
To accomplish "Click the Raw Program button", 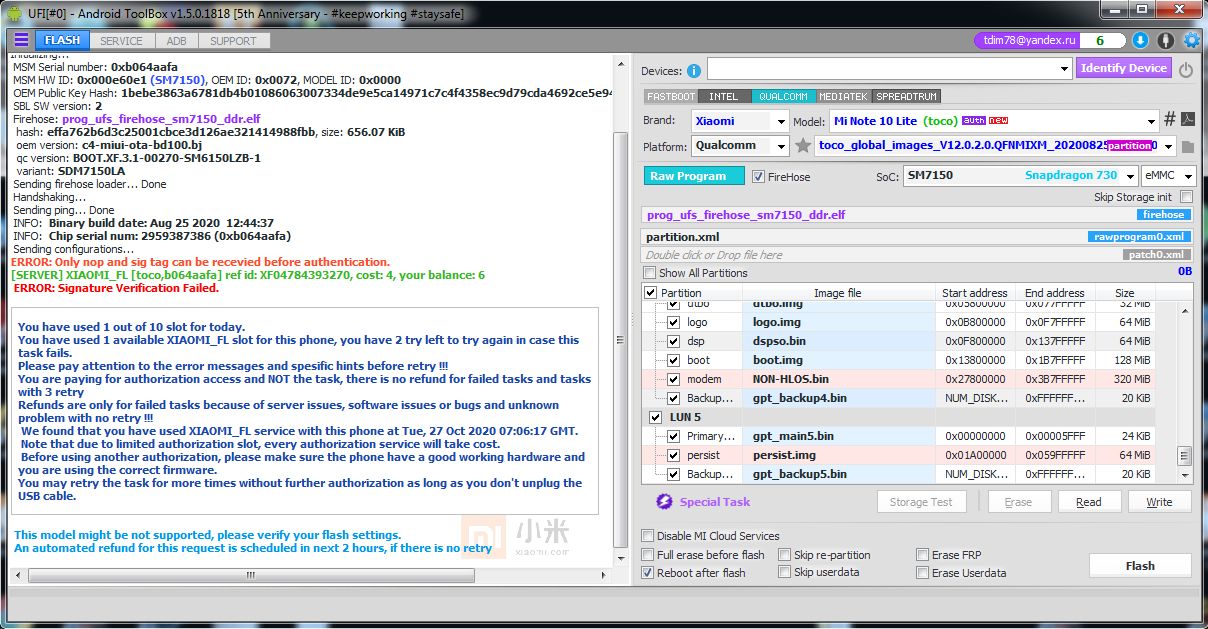I will click(694, 176).
